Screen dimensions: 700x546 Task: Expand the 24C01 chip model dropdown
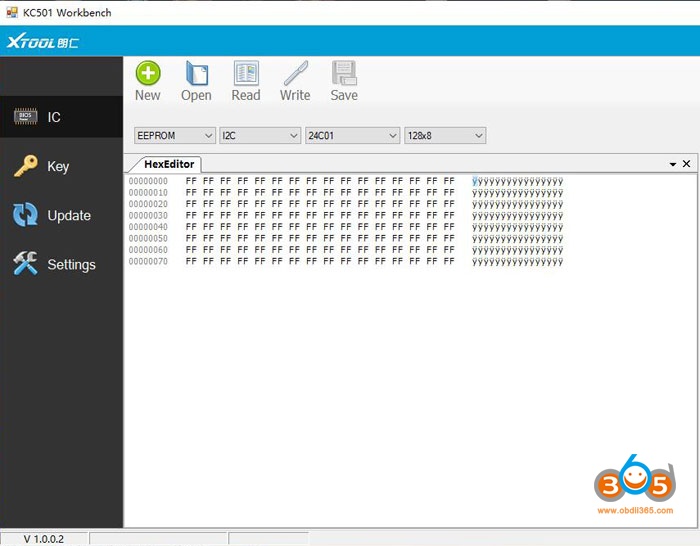click(x=352, y=135)
